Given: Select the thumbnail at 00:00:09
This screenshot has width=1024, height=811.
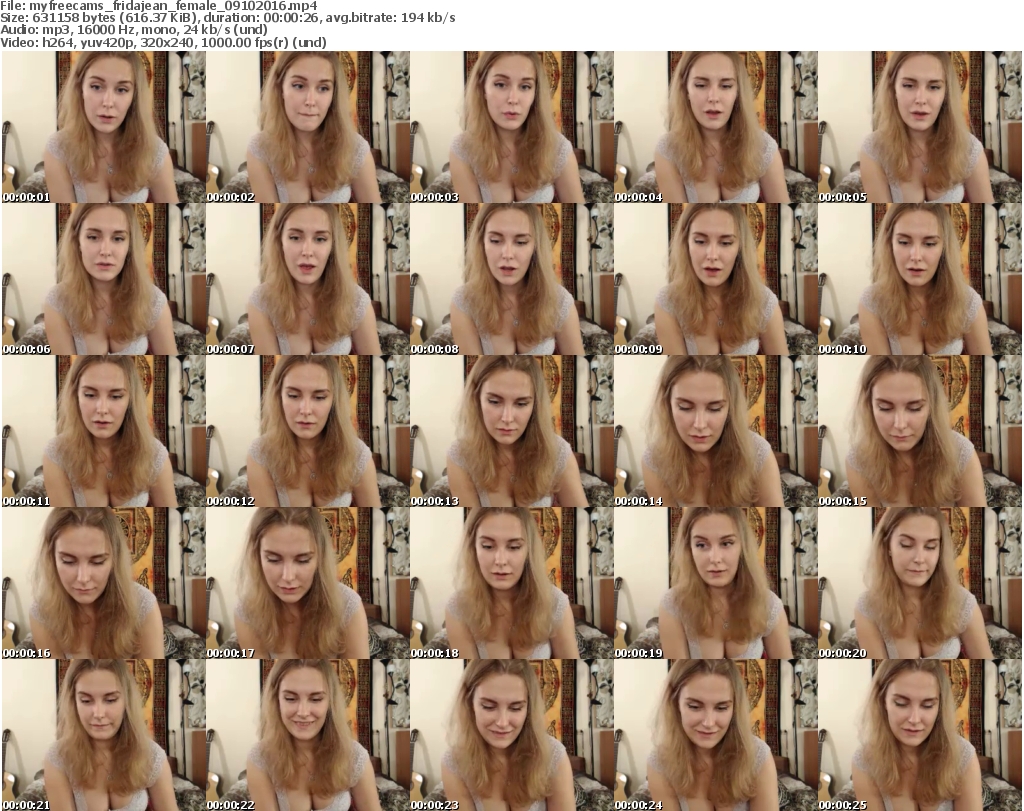Looking at the screenshot, I should tap(715, 279).
